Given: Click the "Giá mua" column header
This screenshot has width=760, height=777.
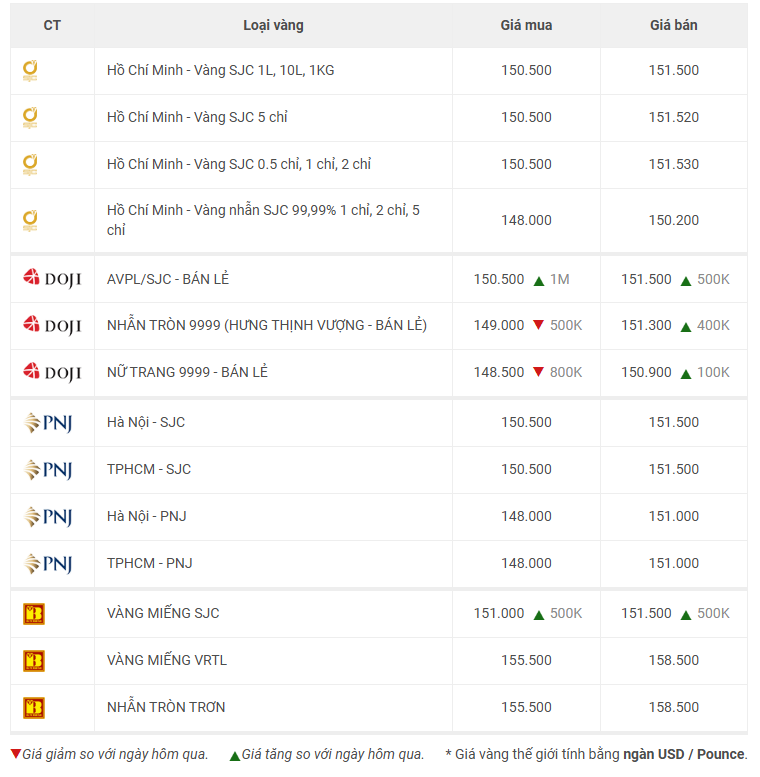Looking at the screenshot, I should (526, 25).
